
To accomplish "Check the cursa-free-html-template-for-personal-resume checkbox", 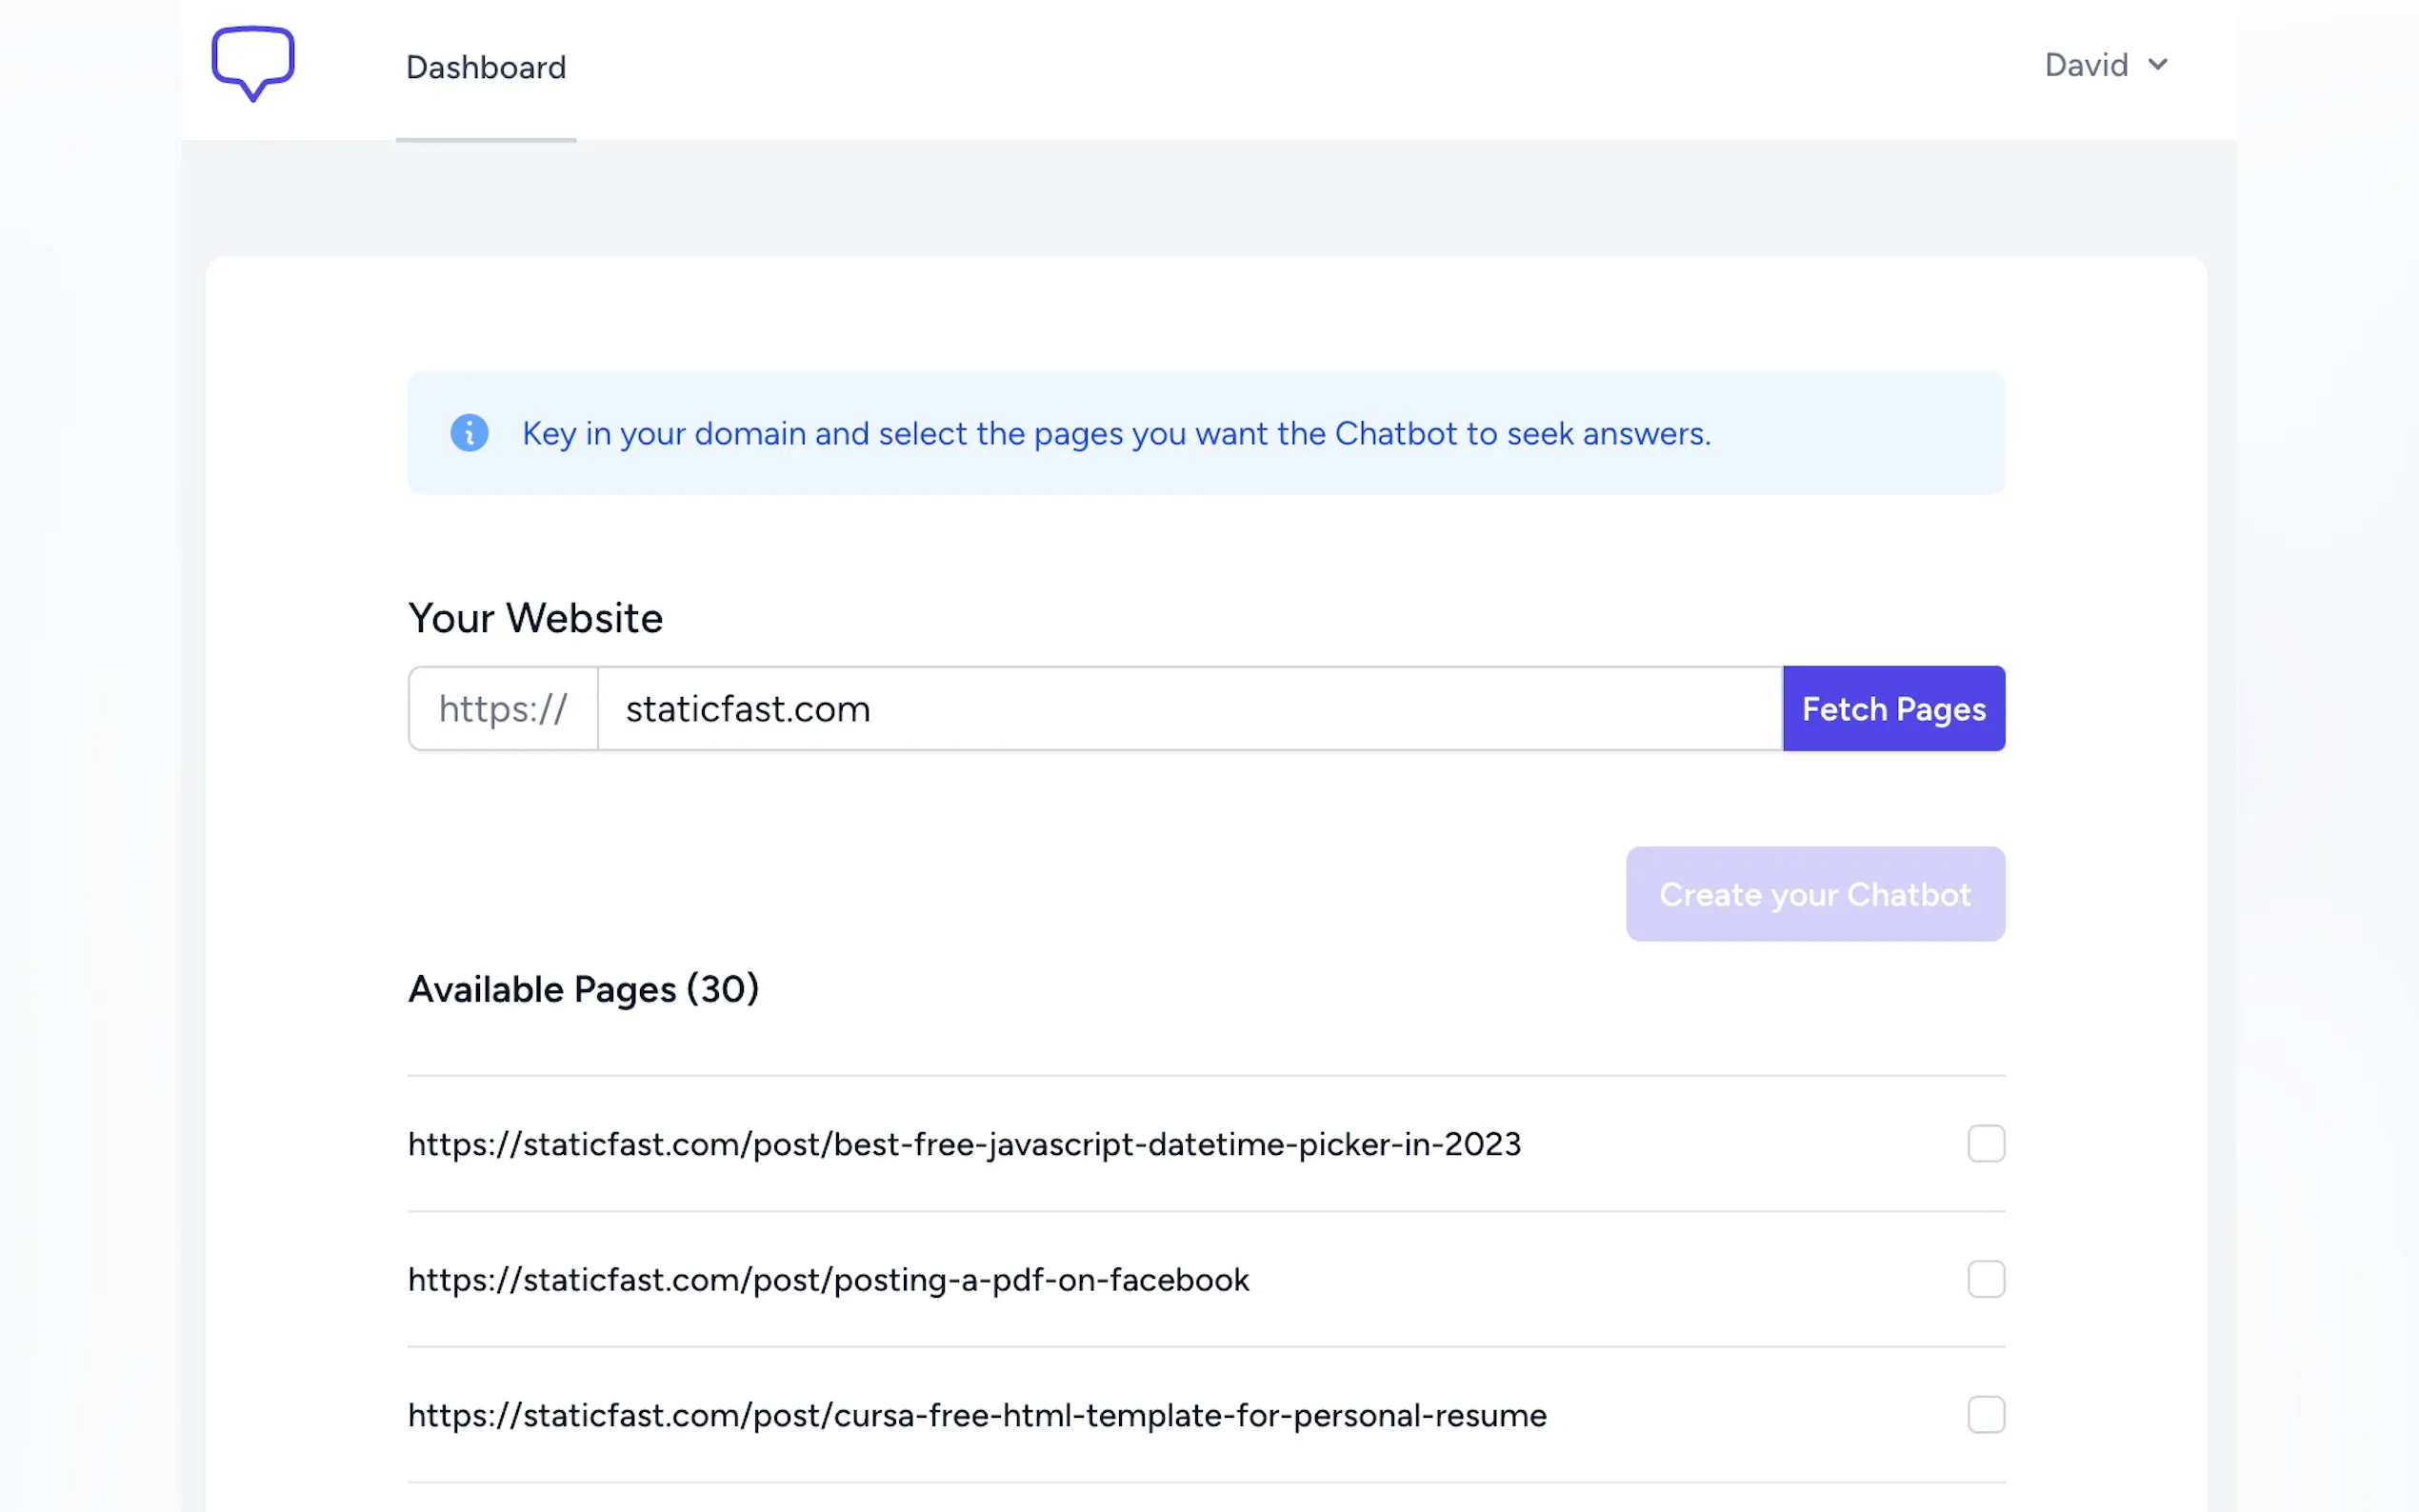I will pyautogui.click(x=1986, y=1415).
